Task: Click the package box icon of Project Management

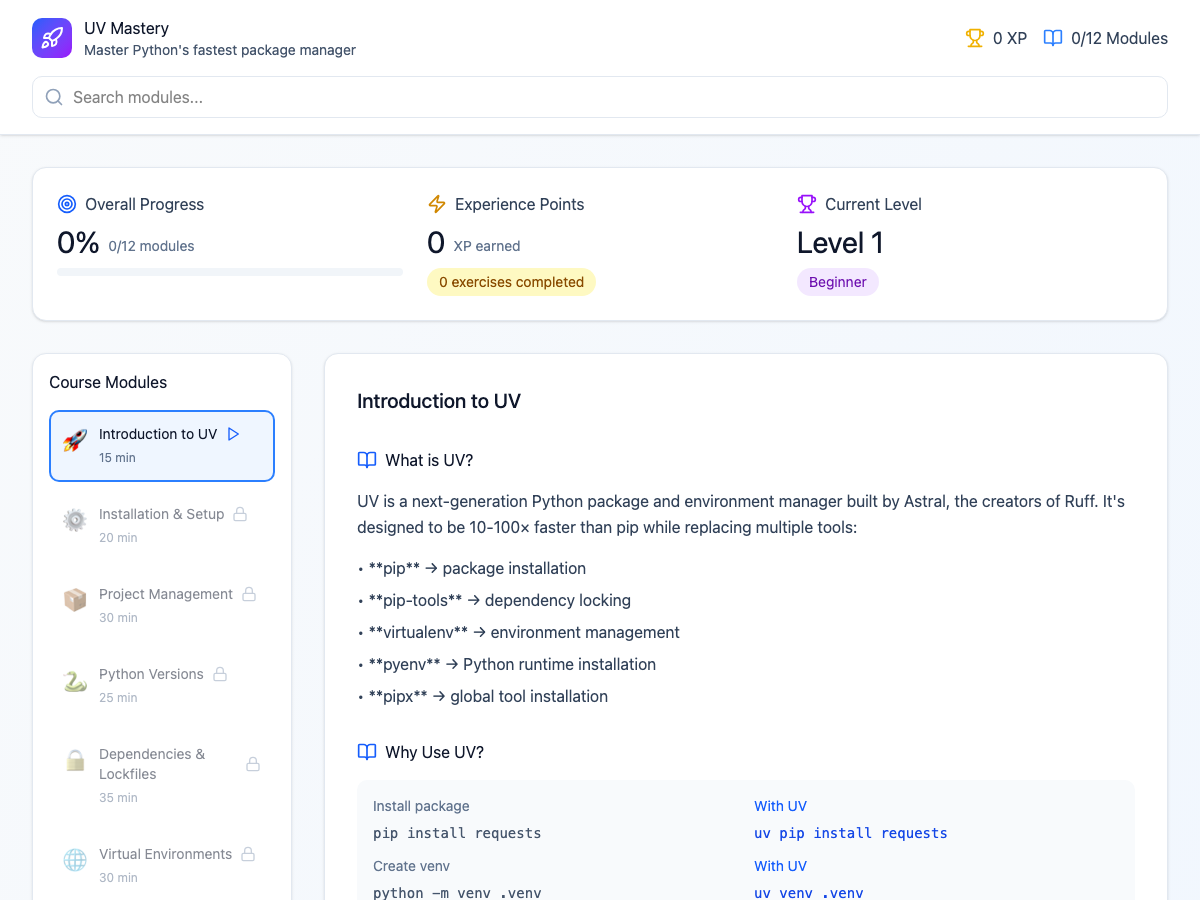Action: (75, 601)
